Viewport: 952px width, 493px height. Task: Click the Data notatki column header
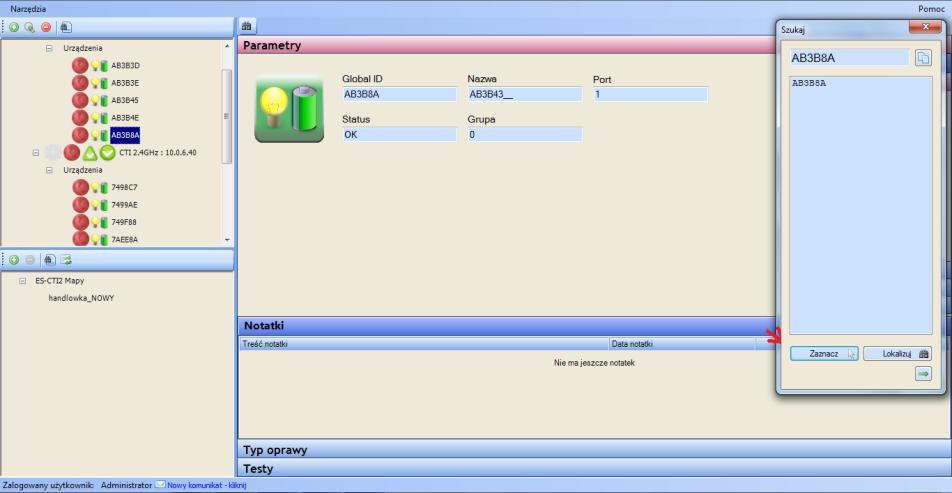682,344
